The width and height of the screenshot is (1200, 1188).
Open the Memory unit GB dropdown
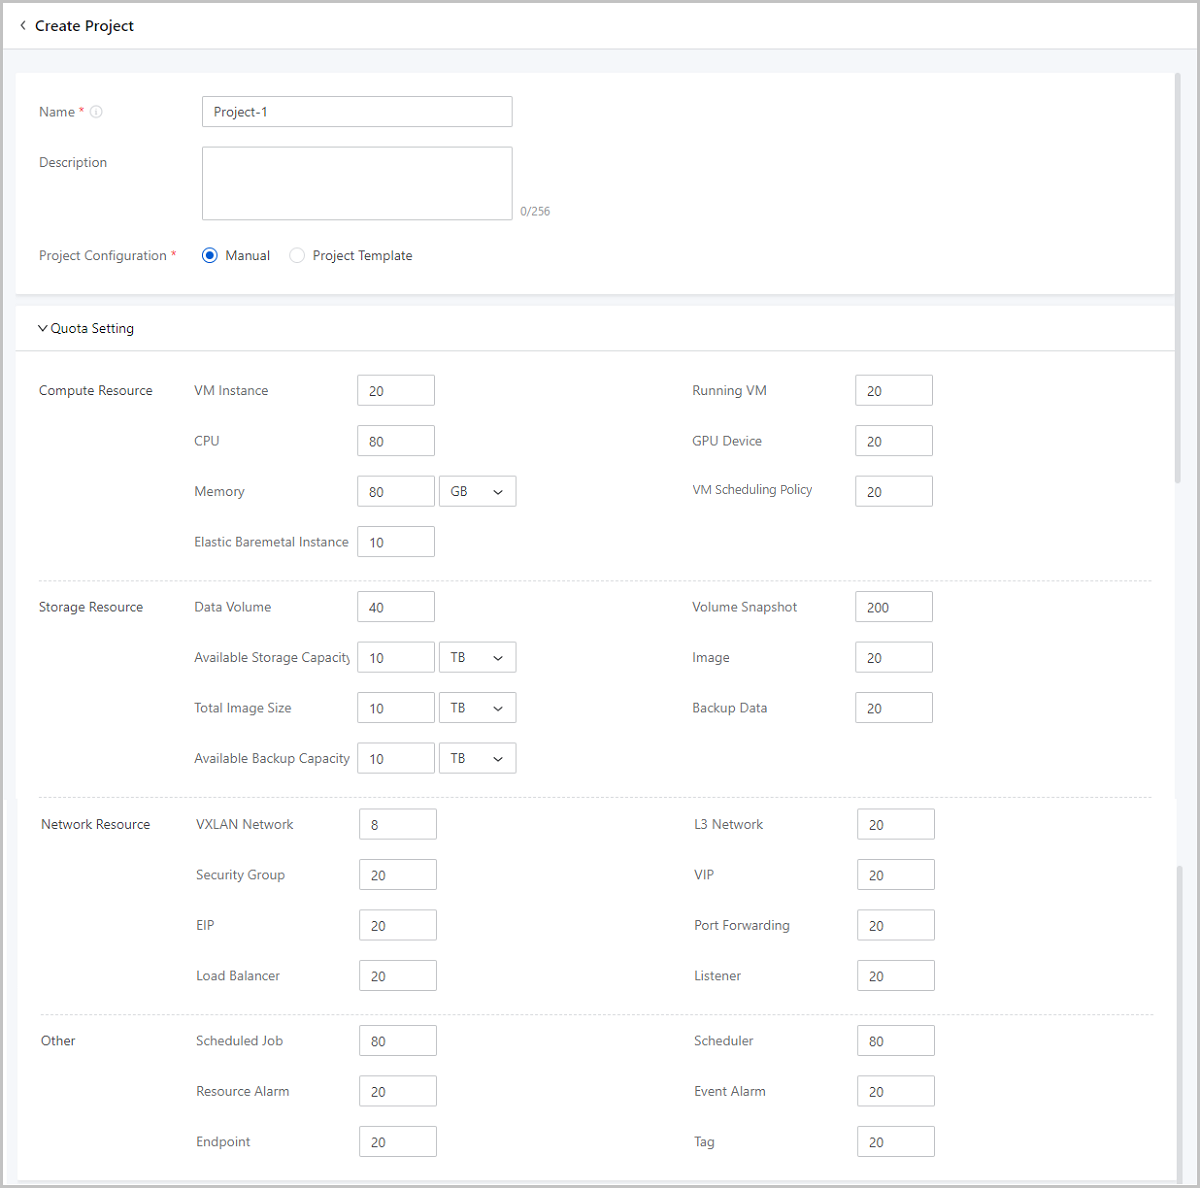(477, 492)
